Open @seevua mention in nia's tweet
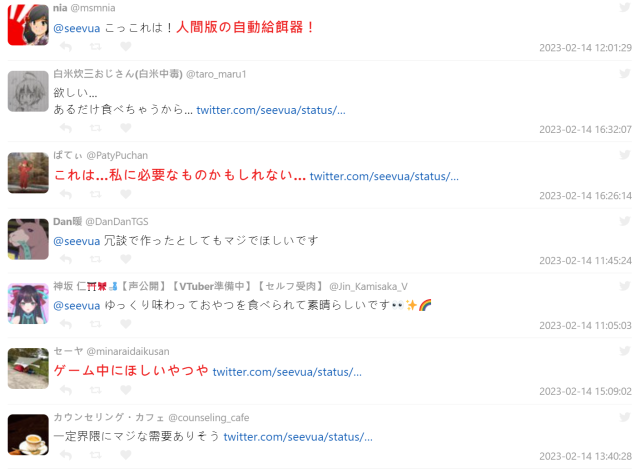The image size is (640, 472). [77, 28]
